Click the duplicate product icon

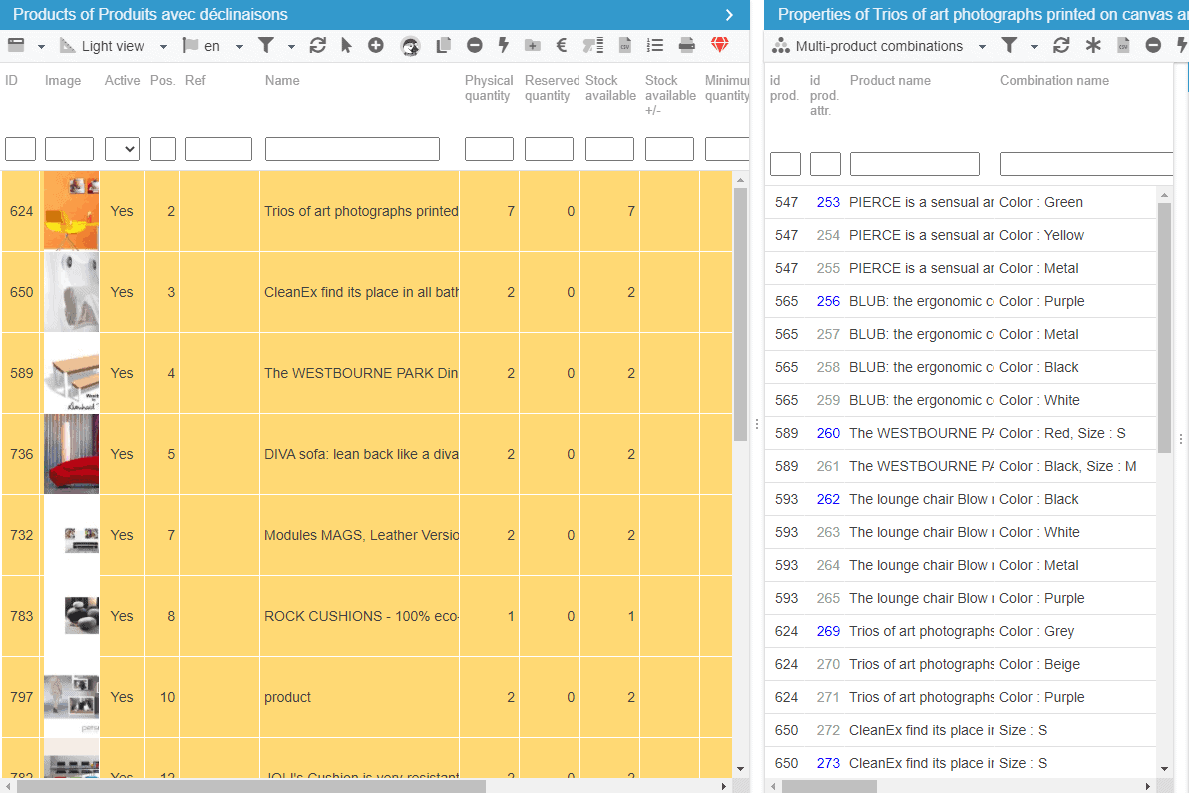(x=444, y=46)
